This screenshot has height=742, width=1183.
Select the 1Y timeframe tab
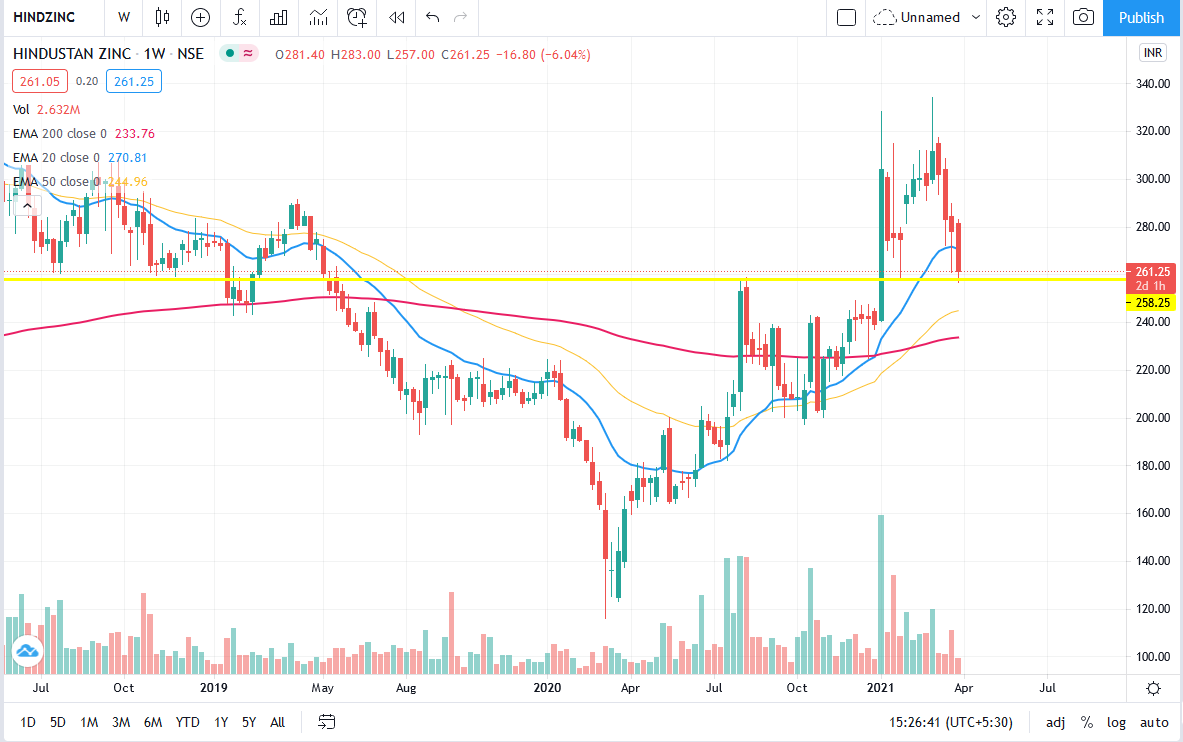tap(220, 721)
